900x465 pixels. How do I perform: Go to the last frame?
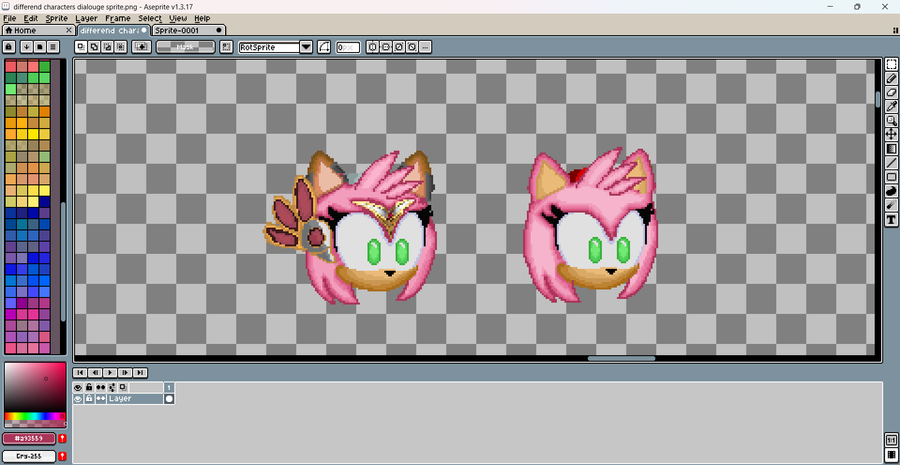[x=140, y=373]
